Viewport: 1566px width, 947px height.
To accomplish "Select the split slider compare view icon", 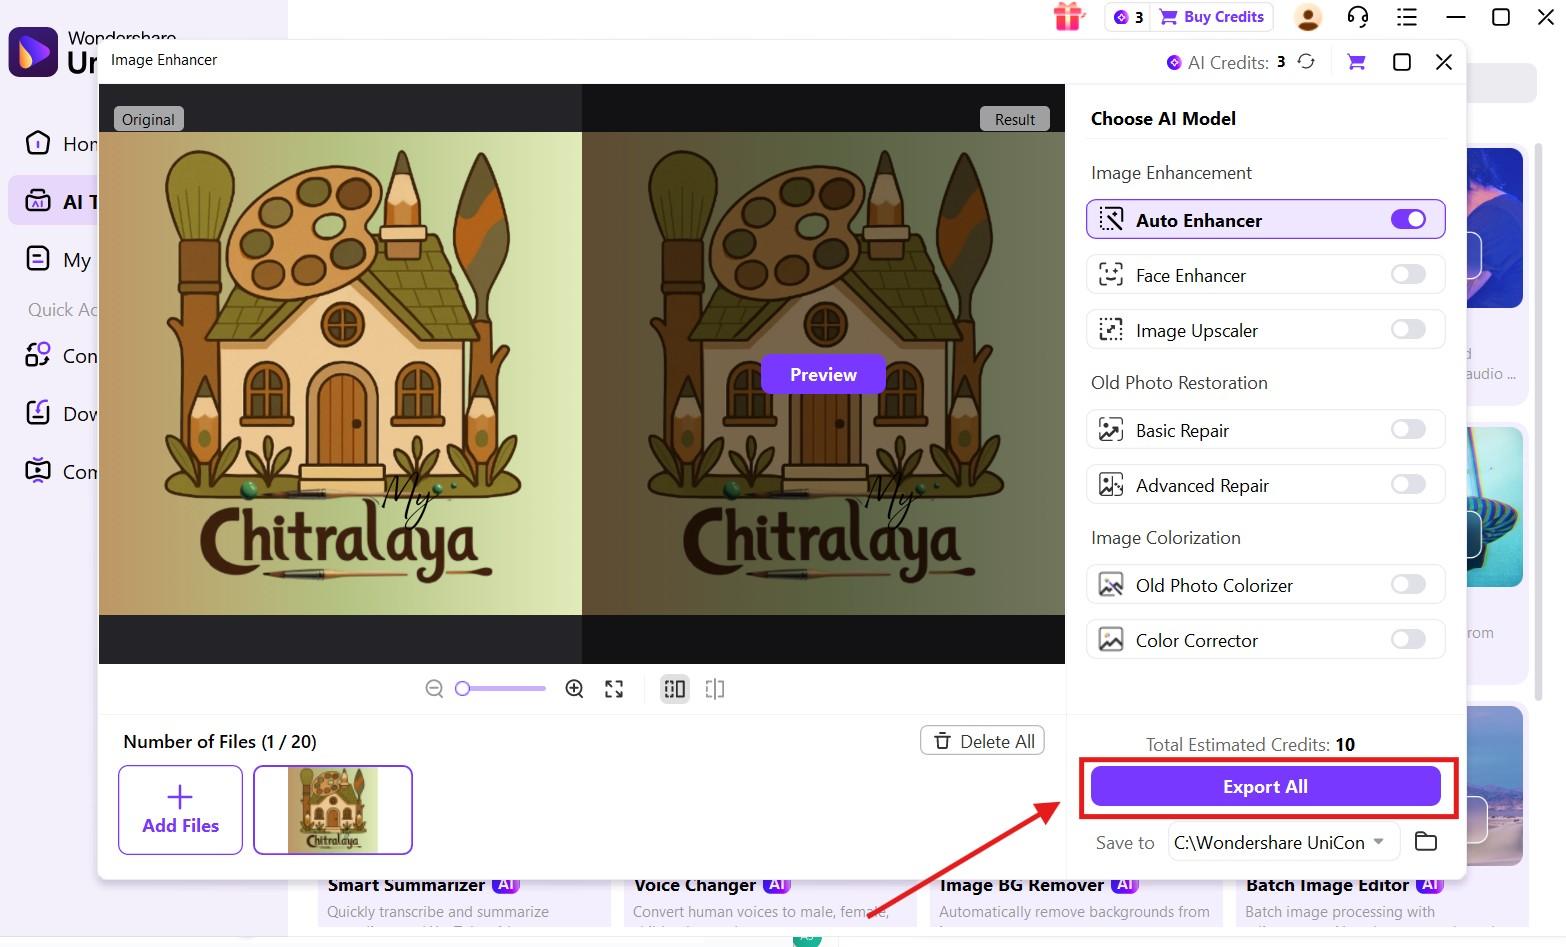I will tap(715, 689).
